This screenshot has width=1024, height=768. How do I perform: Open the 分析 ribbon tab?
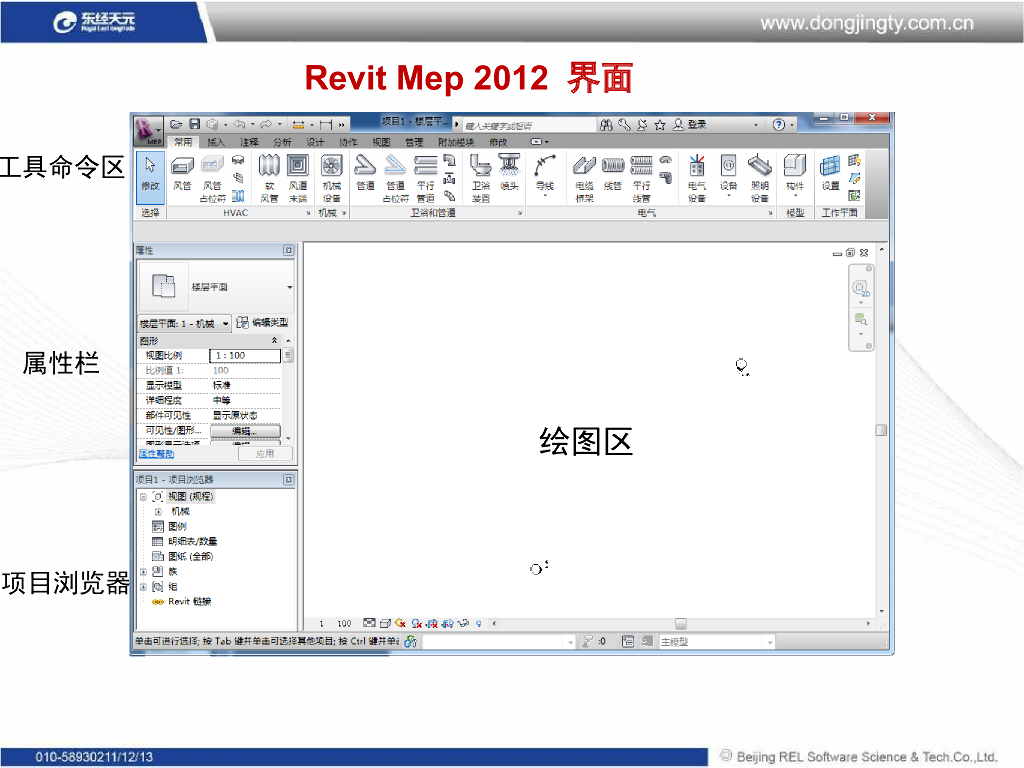(283, 142)
